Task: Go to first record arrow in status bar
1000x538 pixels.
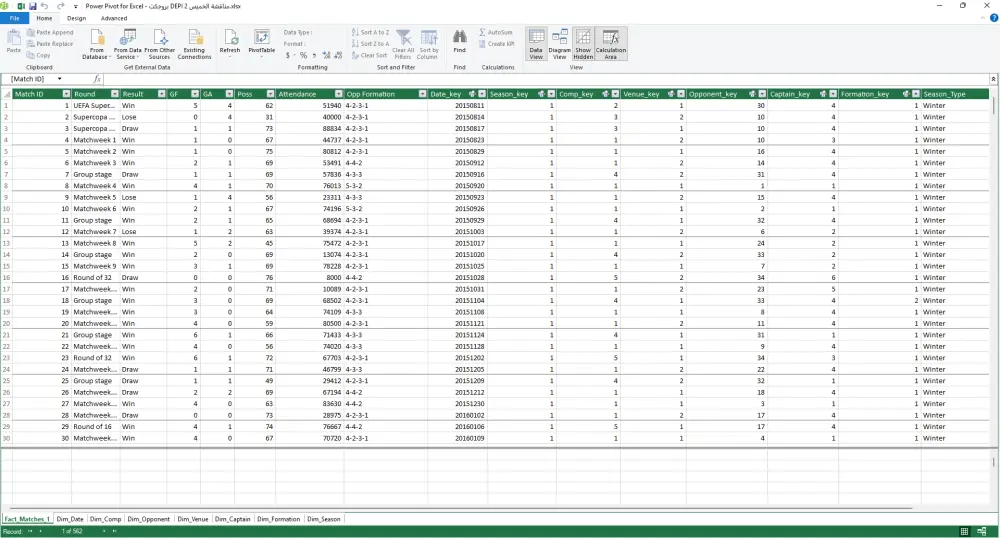Action: tap(30, 532)
